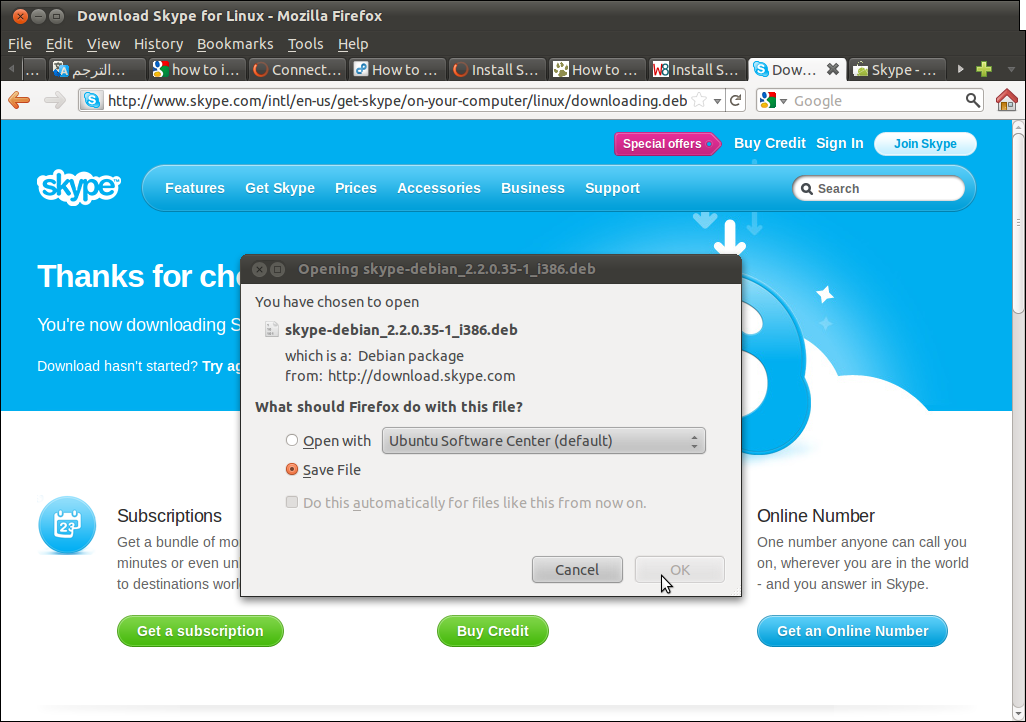The height and width of the screenshot is (722, 1026).
Task: Open the Features navigation item
Action: tap(194, 188)
